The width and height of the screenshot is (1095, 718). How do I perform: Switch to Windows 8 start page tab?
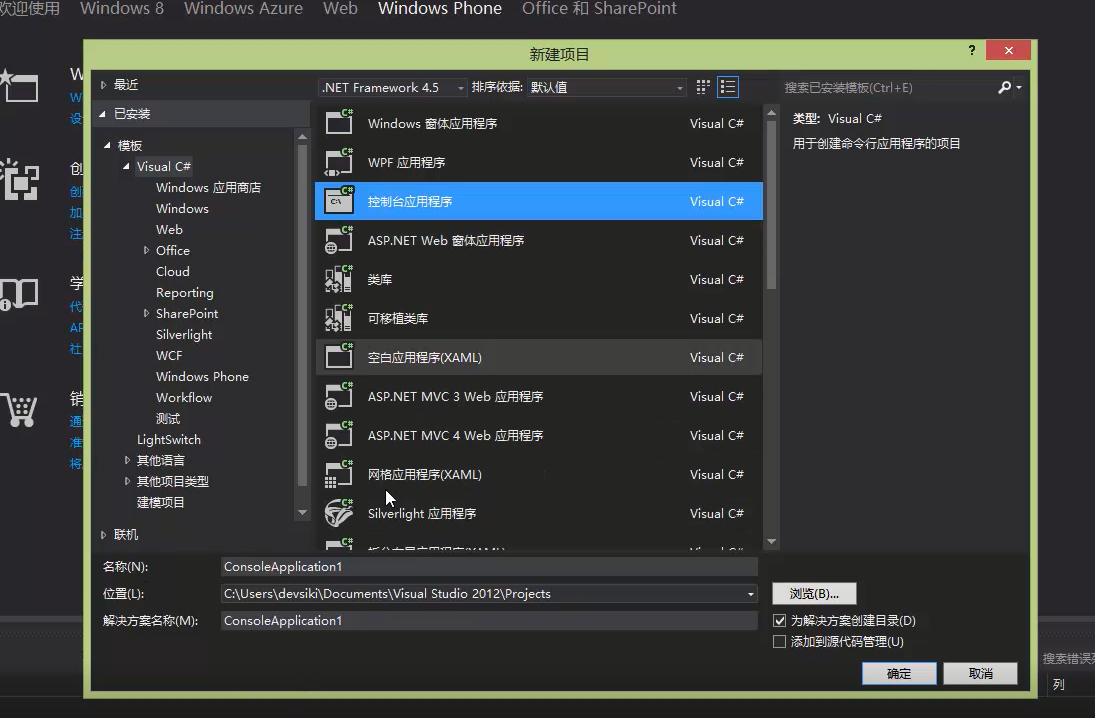[122, 8]
